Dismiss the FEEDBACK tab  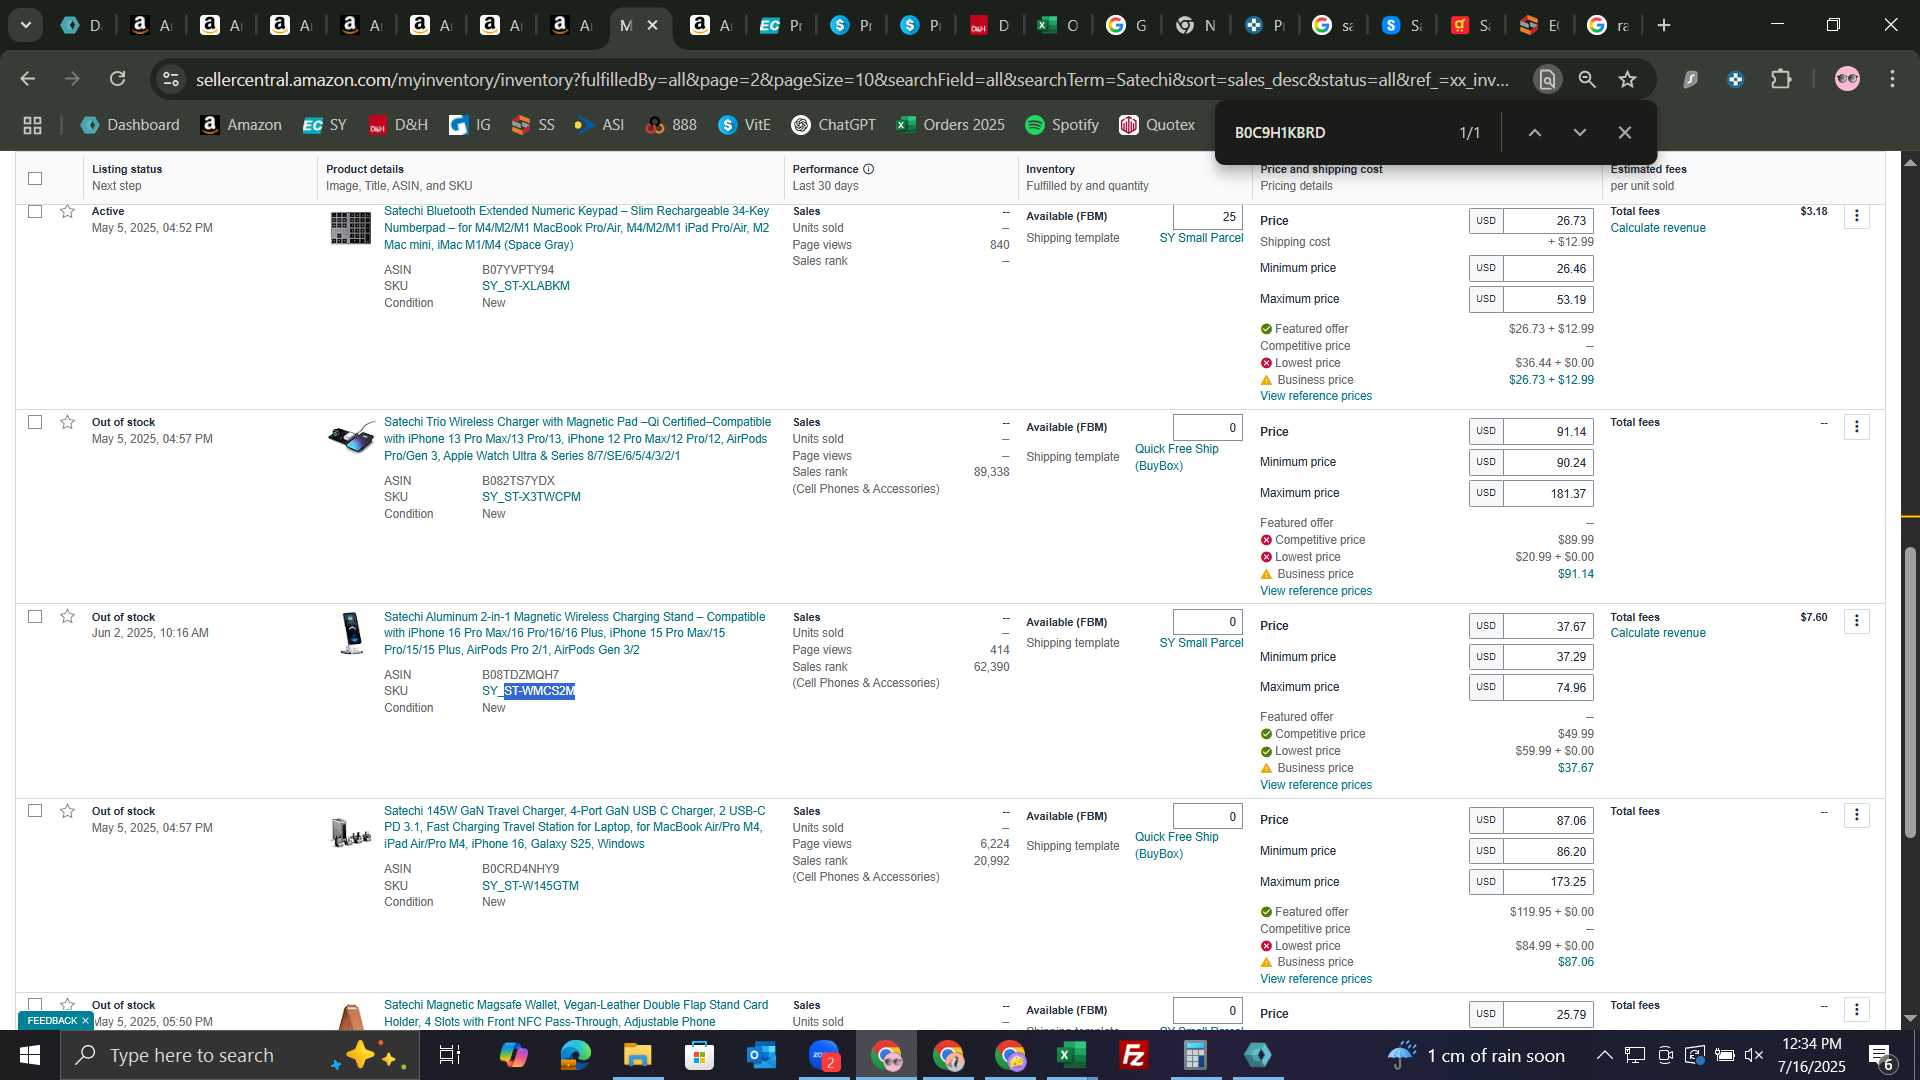(x=85, y=1021)
